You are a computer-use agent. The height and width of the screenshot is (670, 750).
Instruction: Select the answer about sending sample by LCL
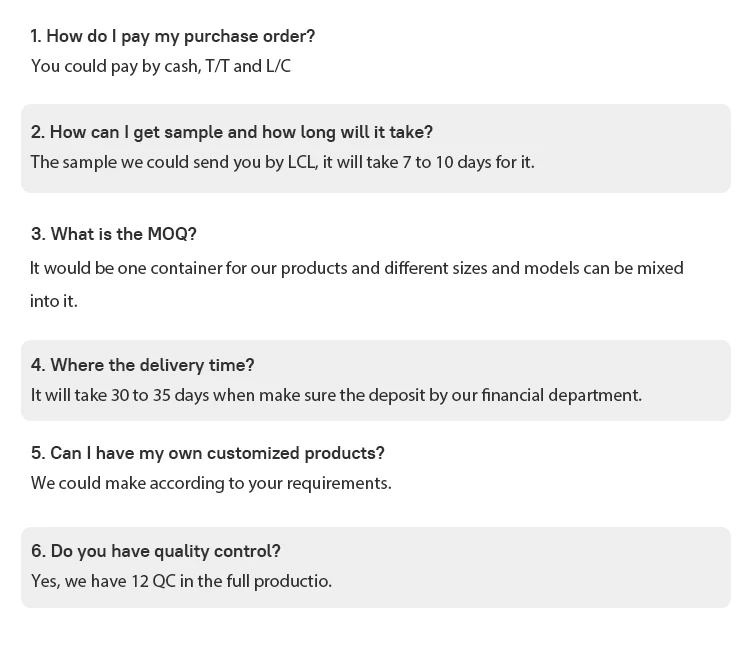tap(282, 162)
